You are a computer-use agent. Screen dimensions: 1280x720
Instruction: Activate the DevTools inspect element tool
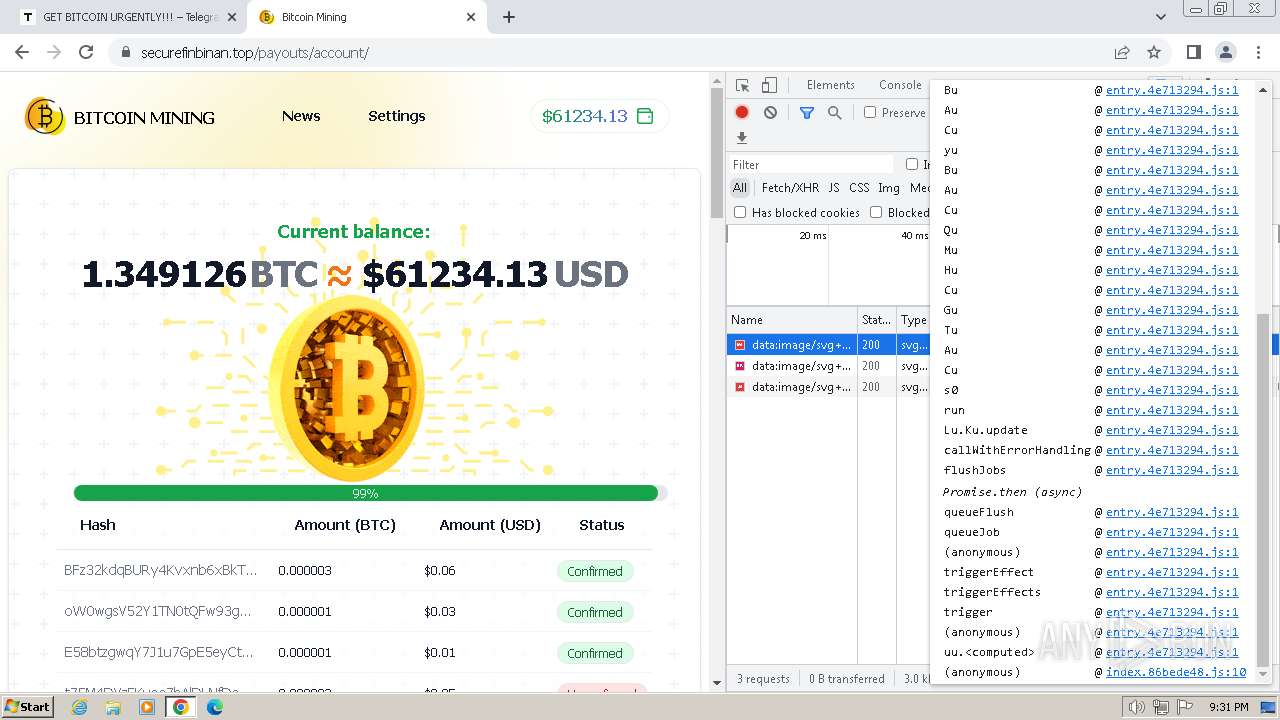pyautogui.click(x=742, y=85)
